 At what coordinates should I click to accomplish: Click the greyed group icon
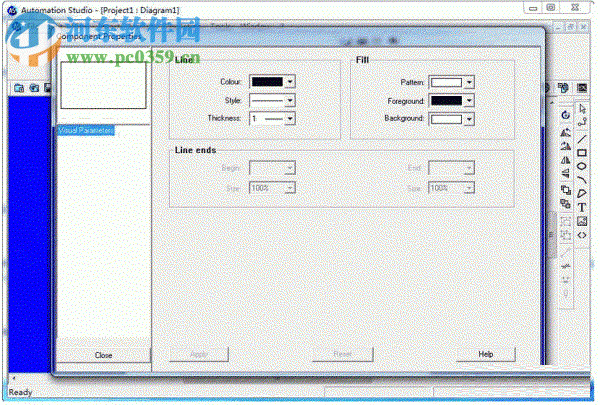tap(566, 221)
